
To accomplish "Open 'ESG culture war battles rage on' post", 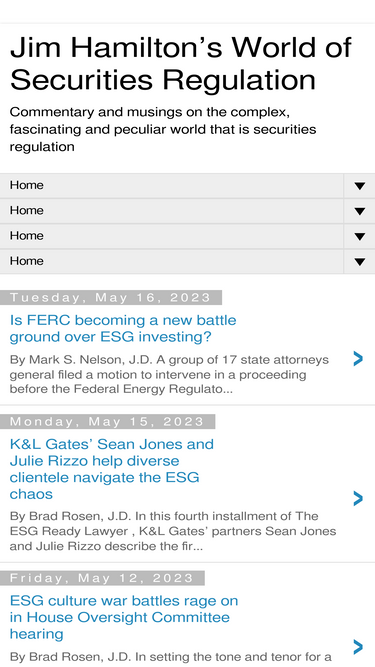I will [x=124, y=617].
